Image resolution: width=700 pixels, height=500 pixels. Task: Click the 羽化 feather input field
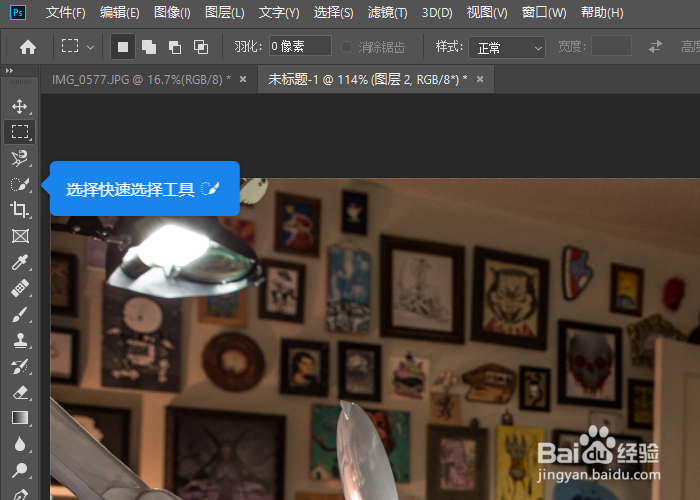(x=300, y=46)
